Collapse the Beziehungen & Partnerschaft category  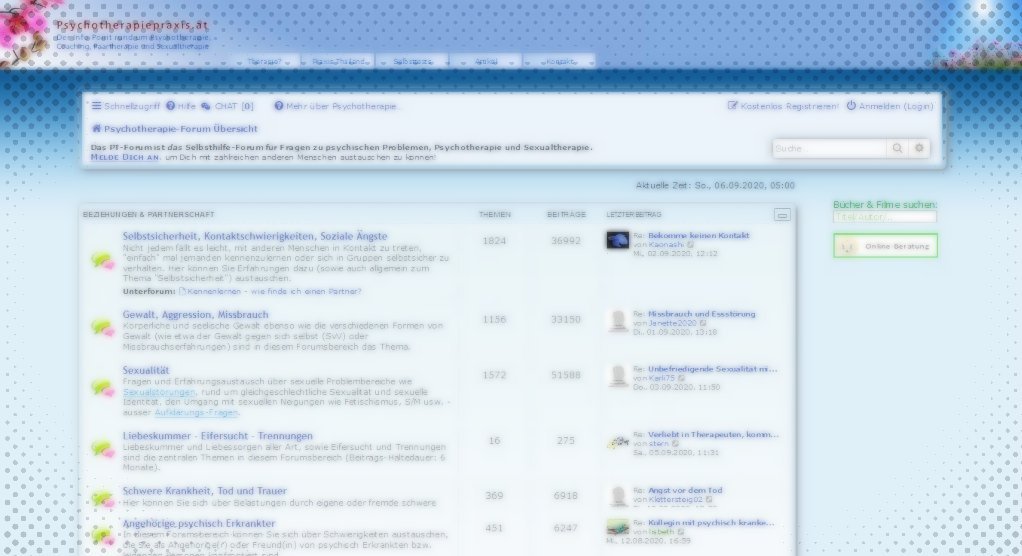pos(782,215)
